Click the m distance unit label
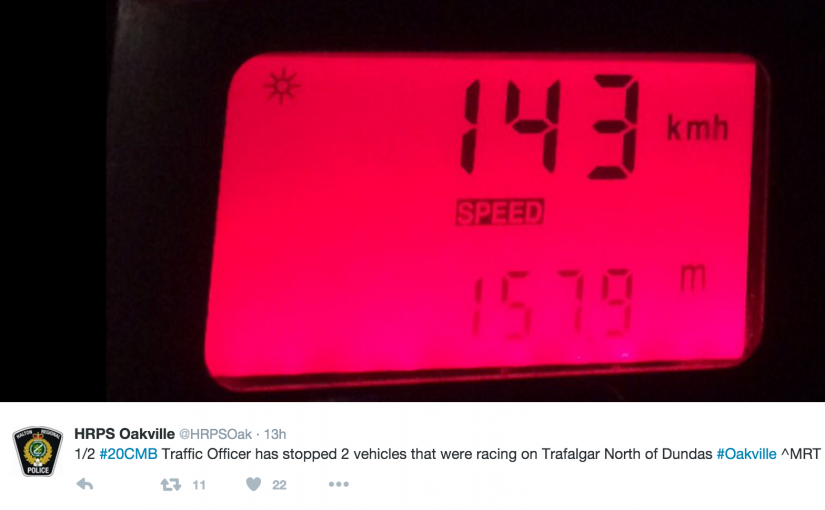The height and width of the screenshot is (510, 825). click(693, 278)
